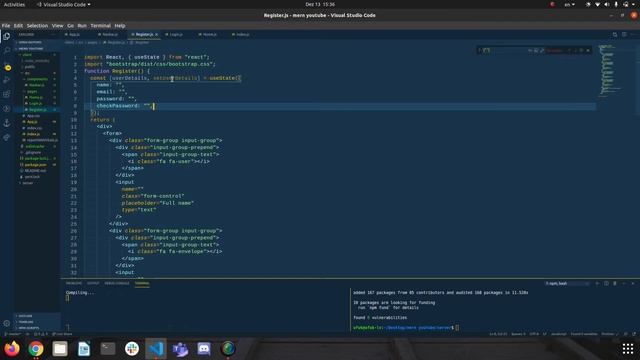Switch to the OUTPUT panel tab
The image size is (640, 360).
(x=93, y=283)
